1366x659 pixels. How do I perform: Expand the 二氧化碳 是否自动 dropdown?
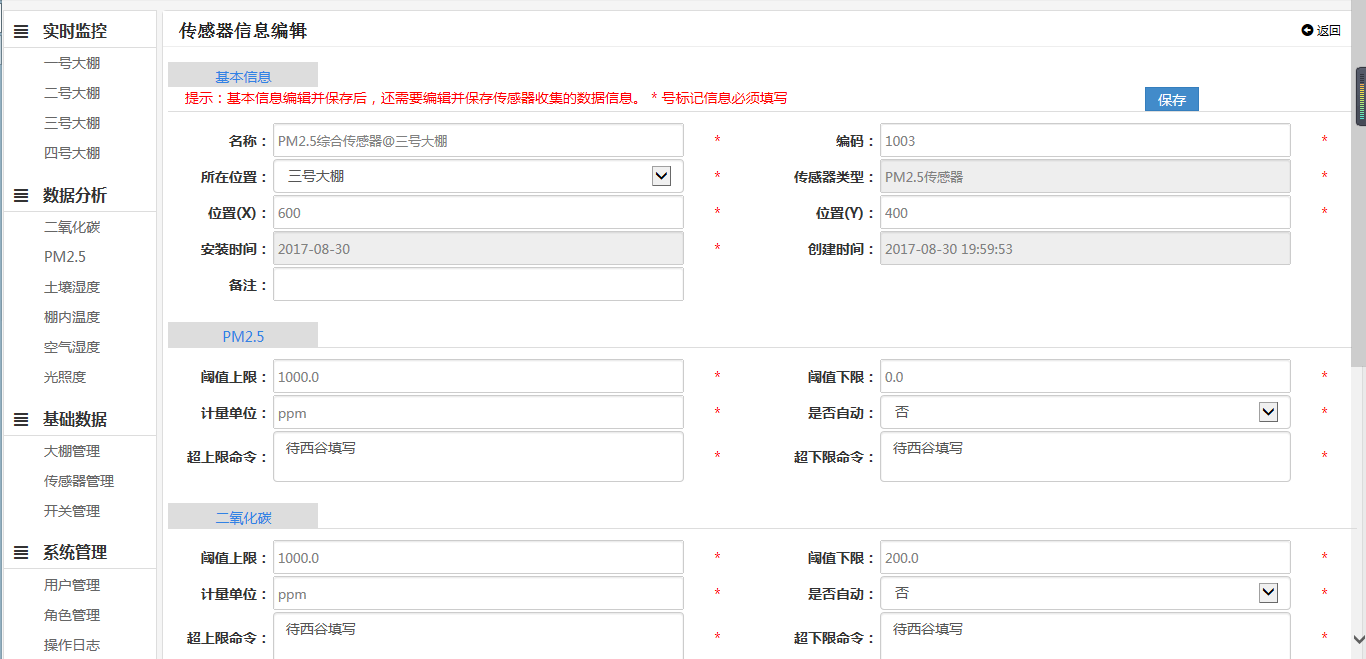(x=1268, y=593)
